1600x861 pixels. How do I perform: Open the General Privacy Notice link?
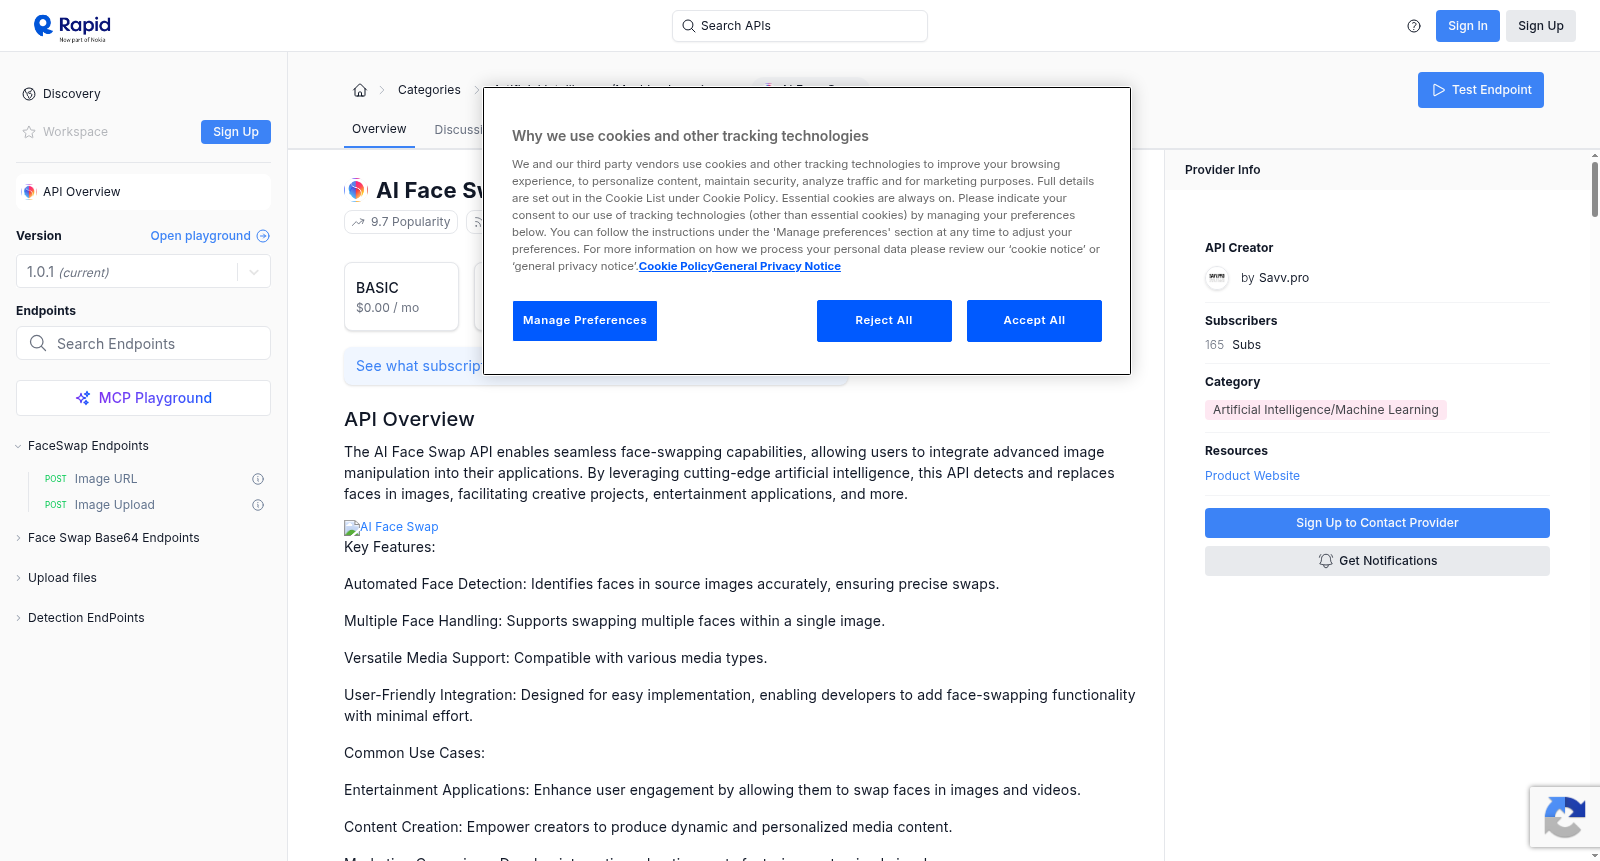(777, 266)
